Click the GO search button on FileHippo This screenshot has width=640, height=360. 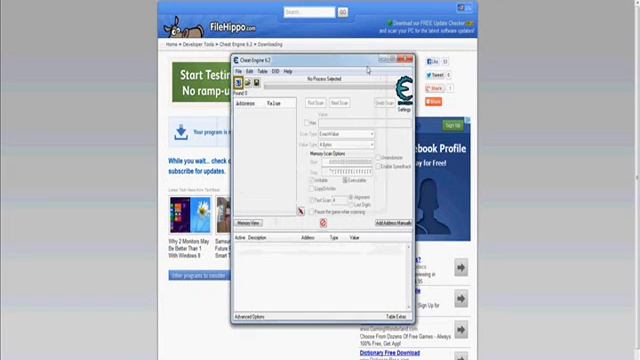pyautogui.click(x=342, y=12)
